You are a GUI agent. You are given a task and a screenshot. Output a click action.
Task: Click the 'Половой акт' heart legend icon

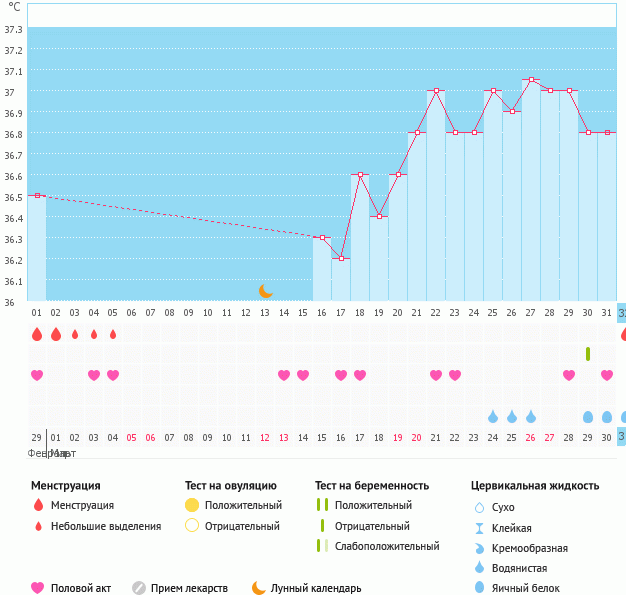tap(38, 588)
